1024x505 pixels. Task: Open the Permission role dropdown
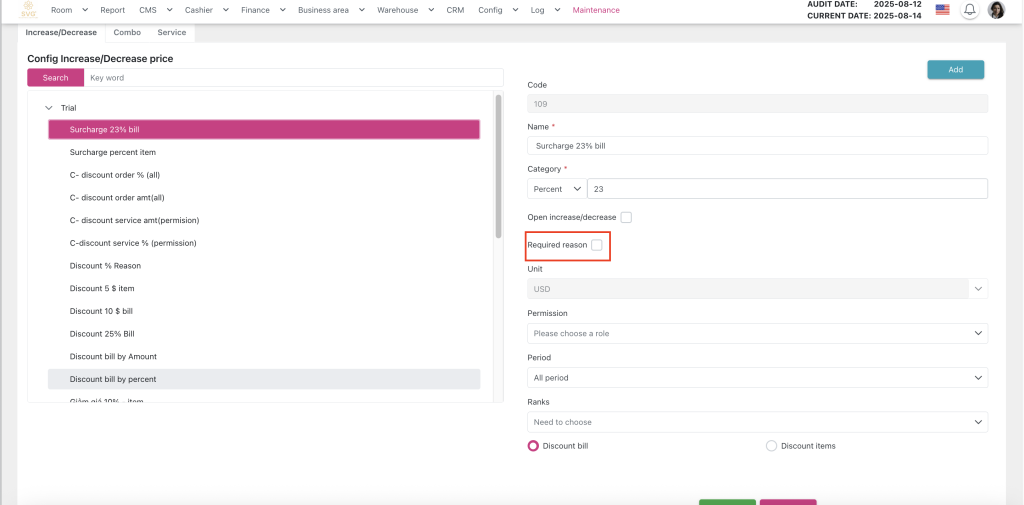757,333
